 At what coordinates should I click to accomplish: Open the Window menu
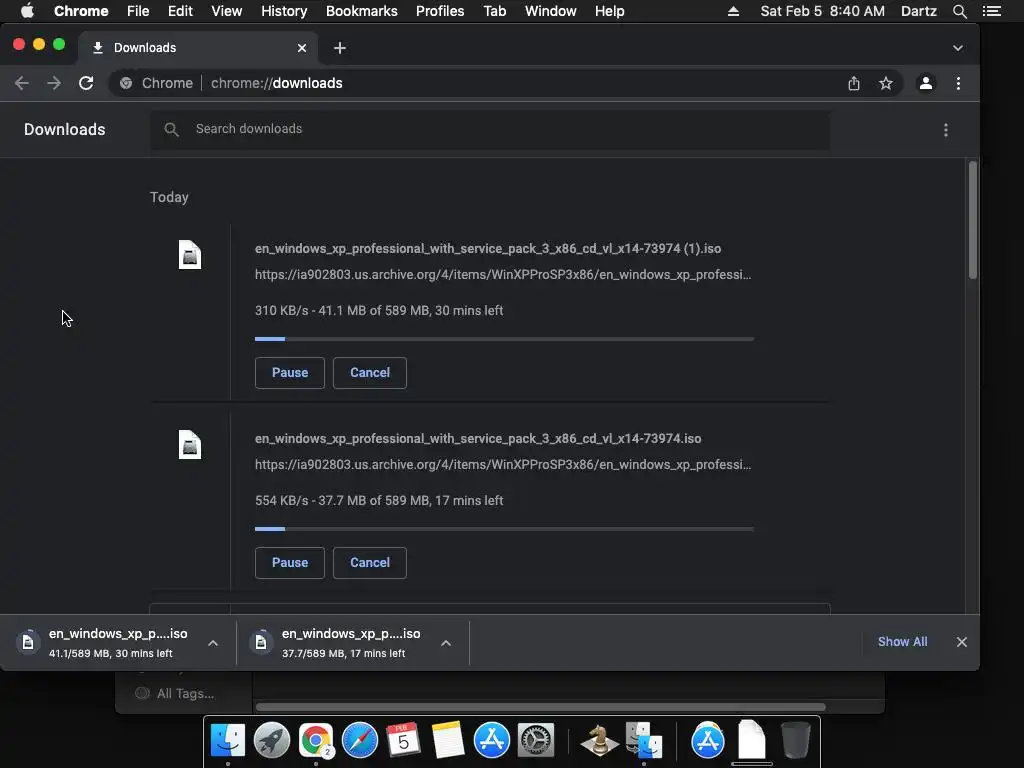click(551, 11)
